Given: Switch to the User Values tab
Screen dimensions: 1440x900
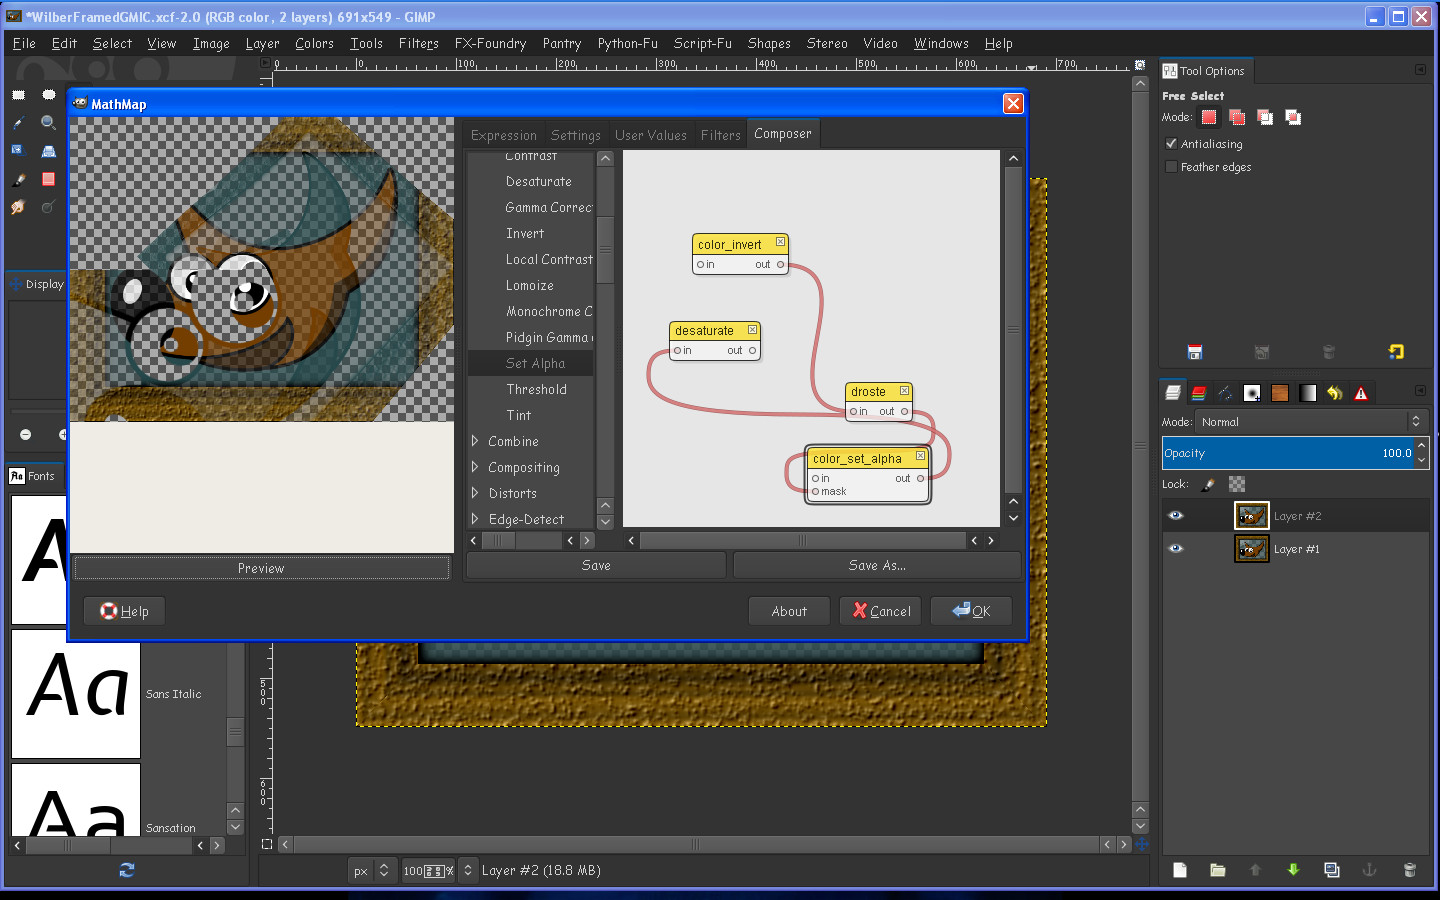Looking at the screenshot, I should 651,135.
